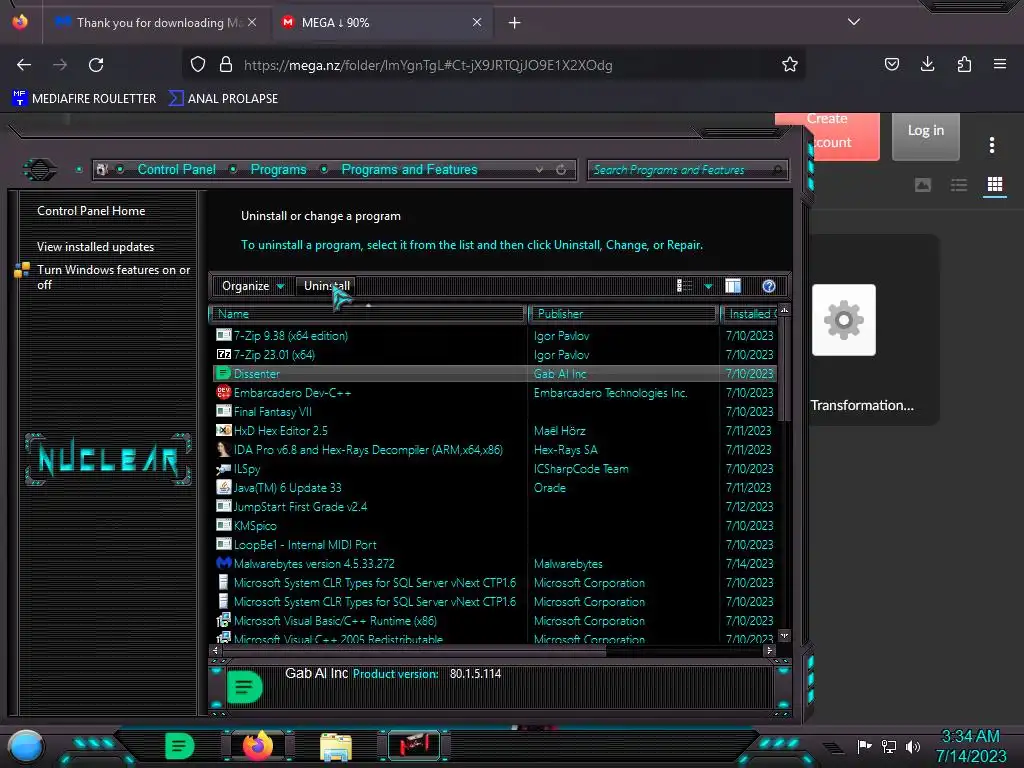Reload the MEGA page

(x=96, y=65)
